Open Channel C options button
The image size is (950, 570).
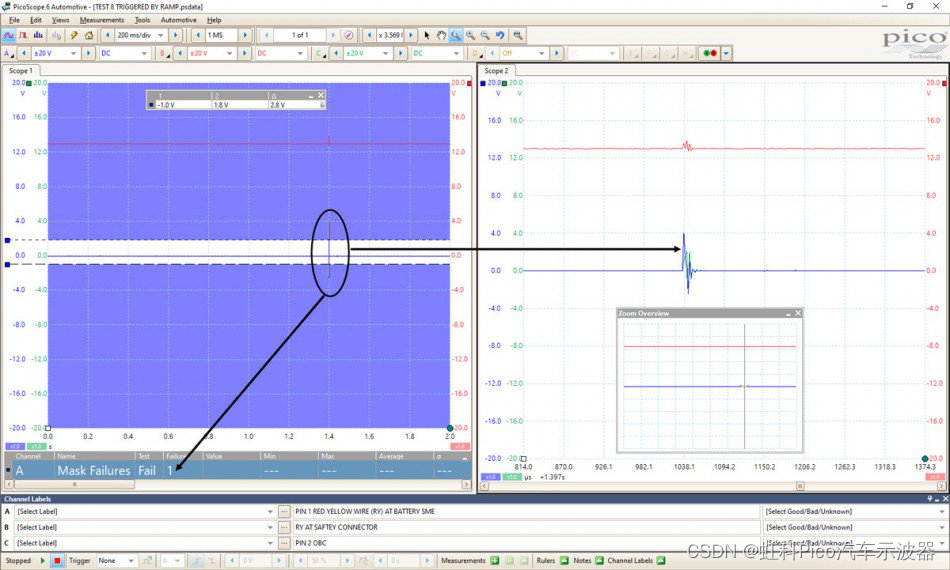(321, 53)
